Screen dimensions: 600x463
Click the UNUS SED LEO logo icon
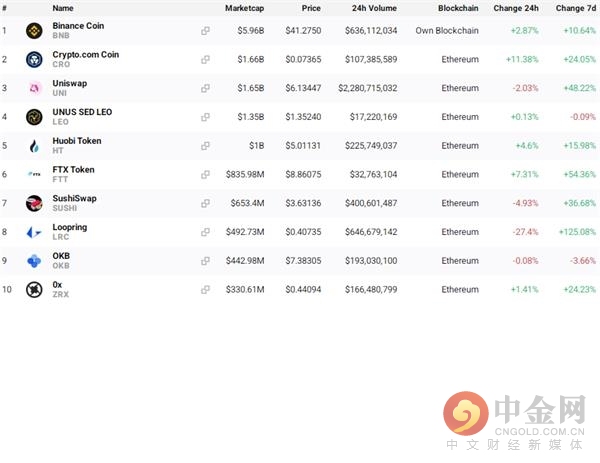[34, 117]
